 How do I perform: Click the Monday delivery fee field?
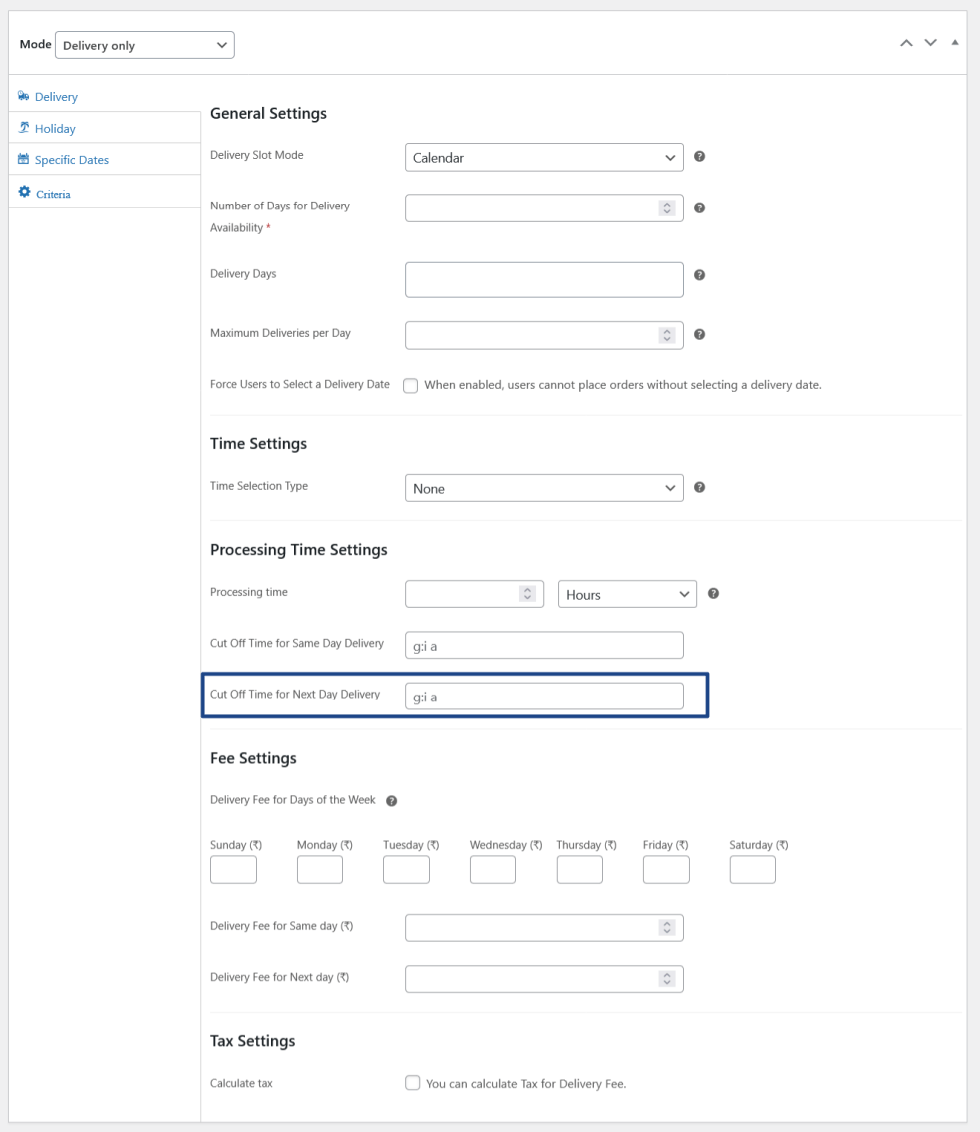(x=320, y=870)
